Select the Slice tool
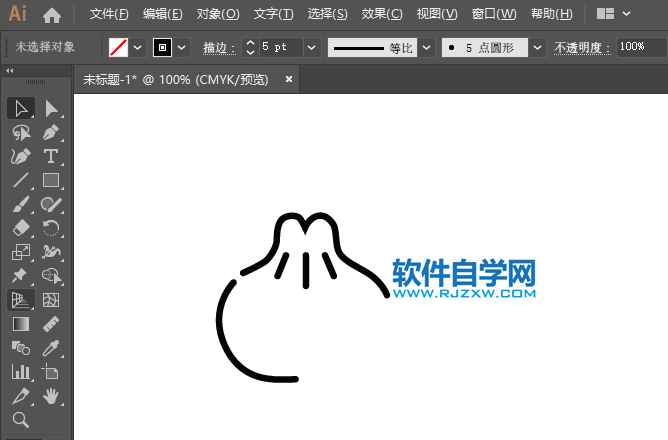Viewport: 668px width, 440px height. coord(21,396)
